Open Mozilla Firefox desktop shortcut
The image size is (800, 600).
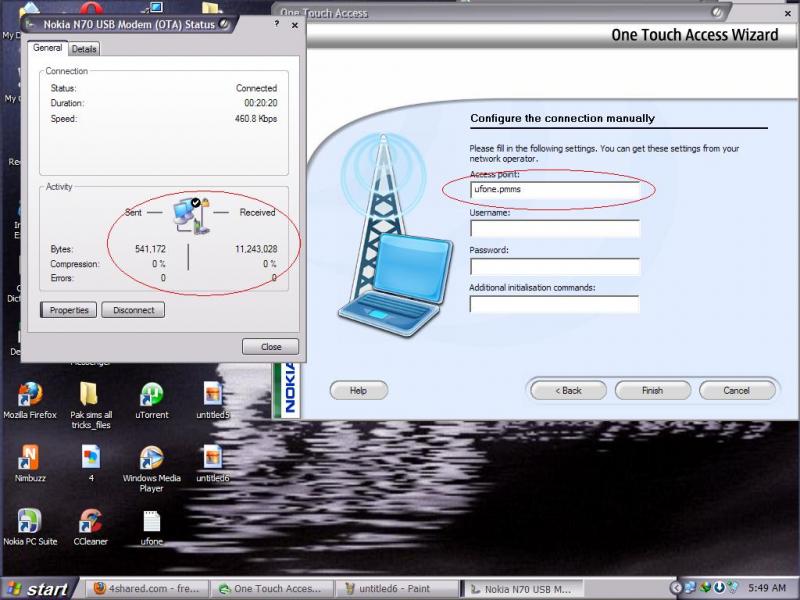pos(30,401)
